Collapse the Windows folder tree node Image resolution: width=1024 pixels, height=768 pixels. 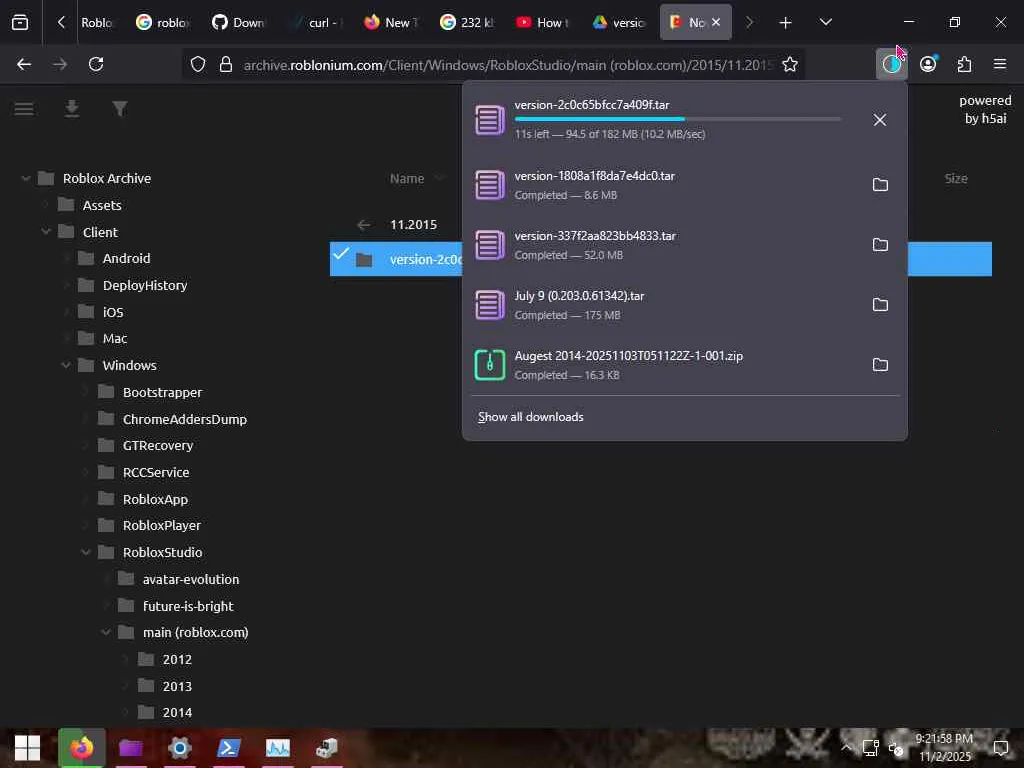click(x=66, y=365)
